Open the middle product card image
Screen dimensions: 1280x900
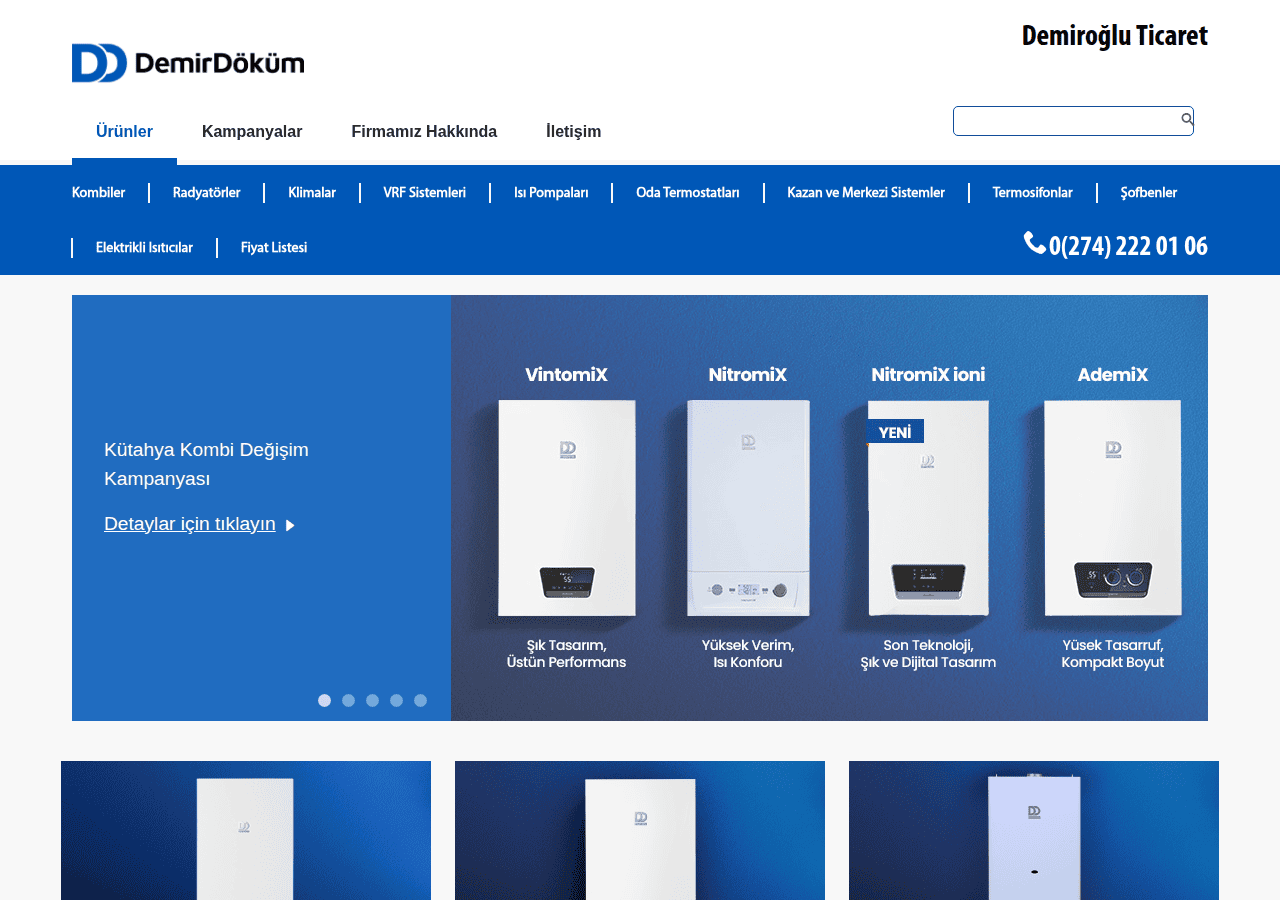point(640,831)
